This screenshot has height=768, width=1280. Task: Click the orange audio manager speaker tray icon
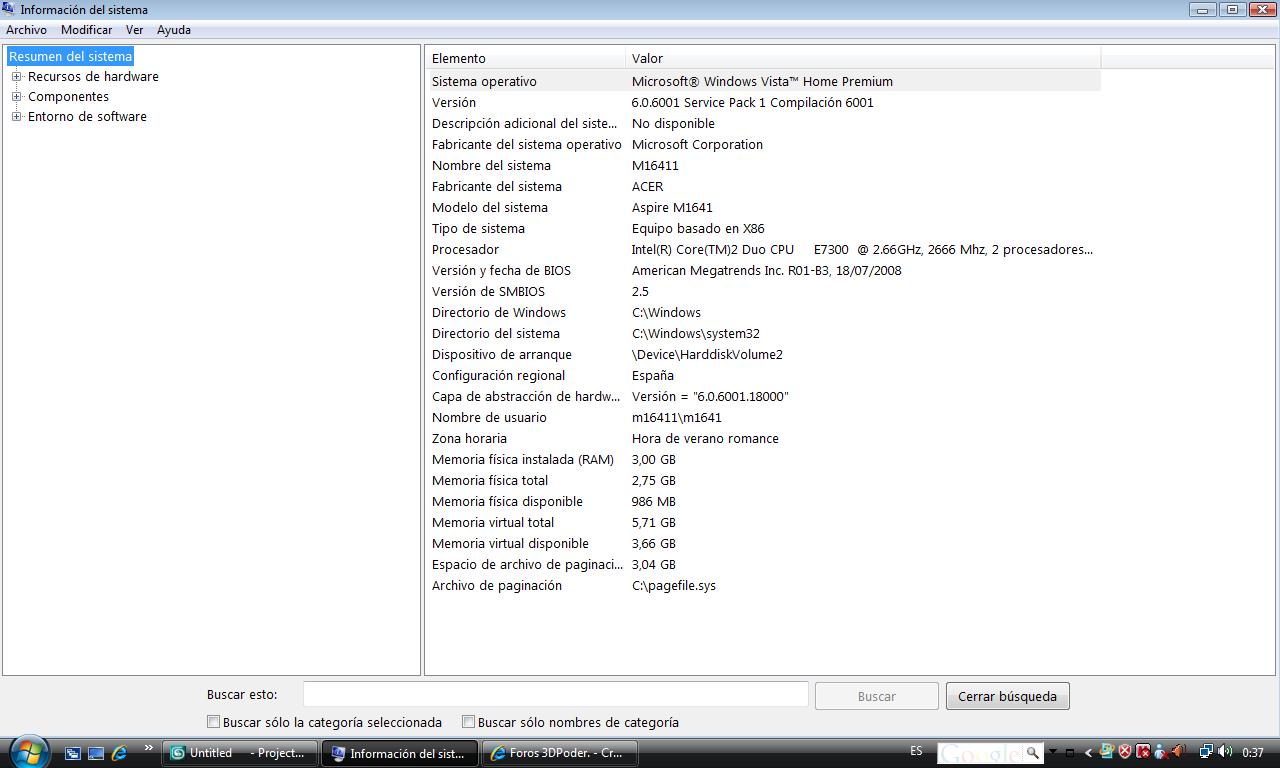pos(1179,751)
